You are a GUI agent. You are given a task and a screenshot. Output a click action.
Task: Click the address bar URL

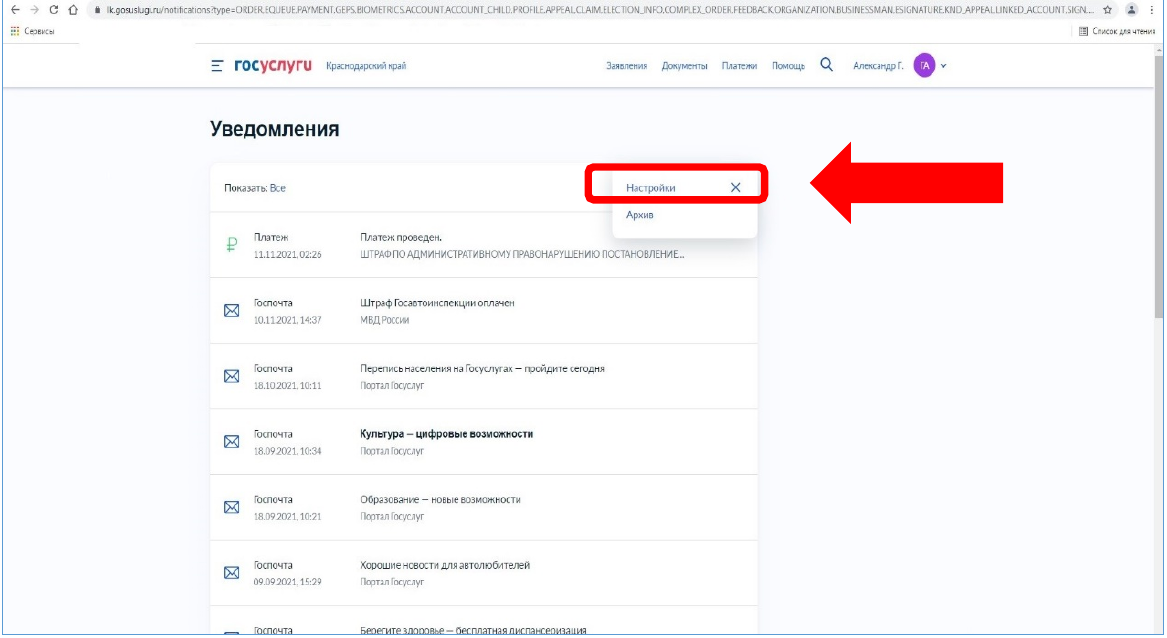pos(599,10)
